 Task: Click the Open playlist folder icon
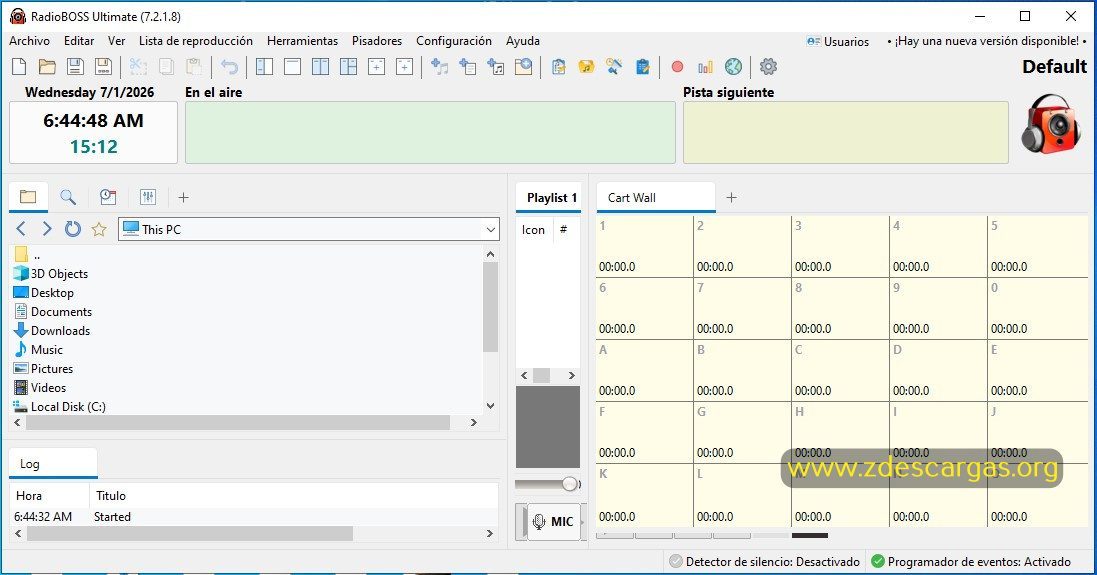[x=48, y=66]
